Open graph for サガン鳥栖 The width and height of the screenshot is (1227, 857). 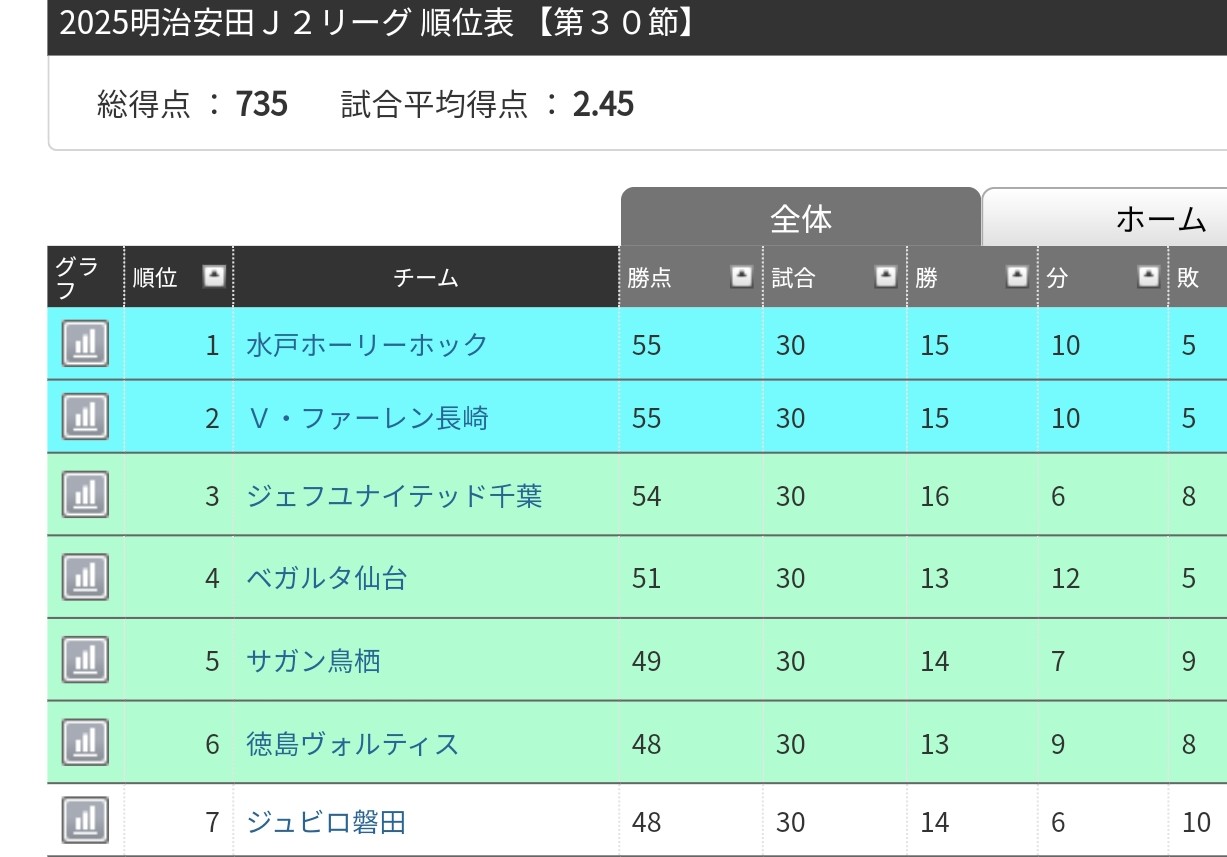coord(85,660)
